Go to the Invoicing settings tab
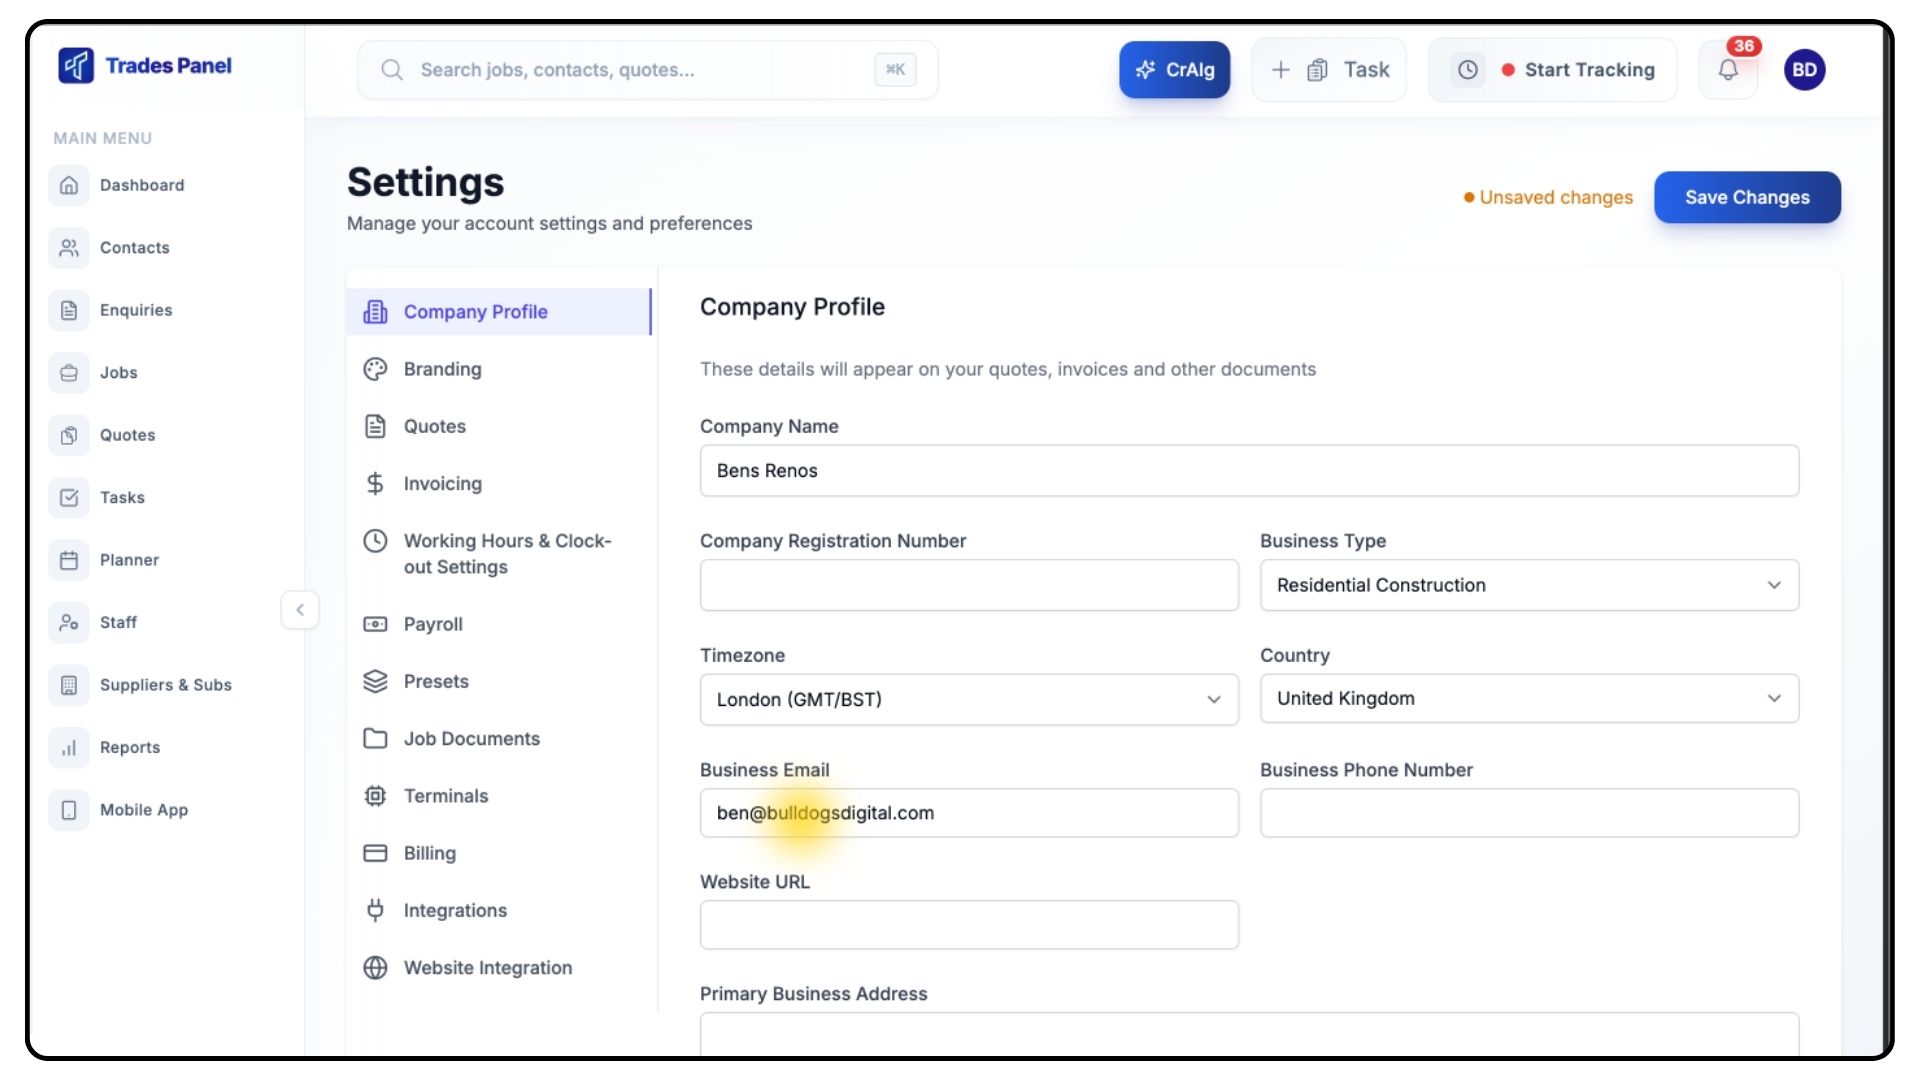1920x1080 pixels. coord(442,484)
